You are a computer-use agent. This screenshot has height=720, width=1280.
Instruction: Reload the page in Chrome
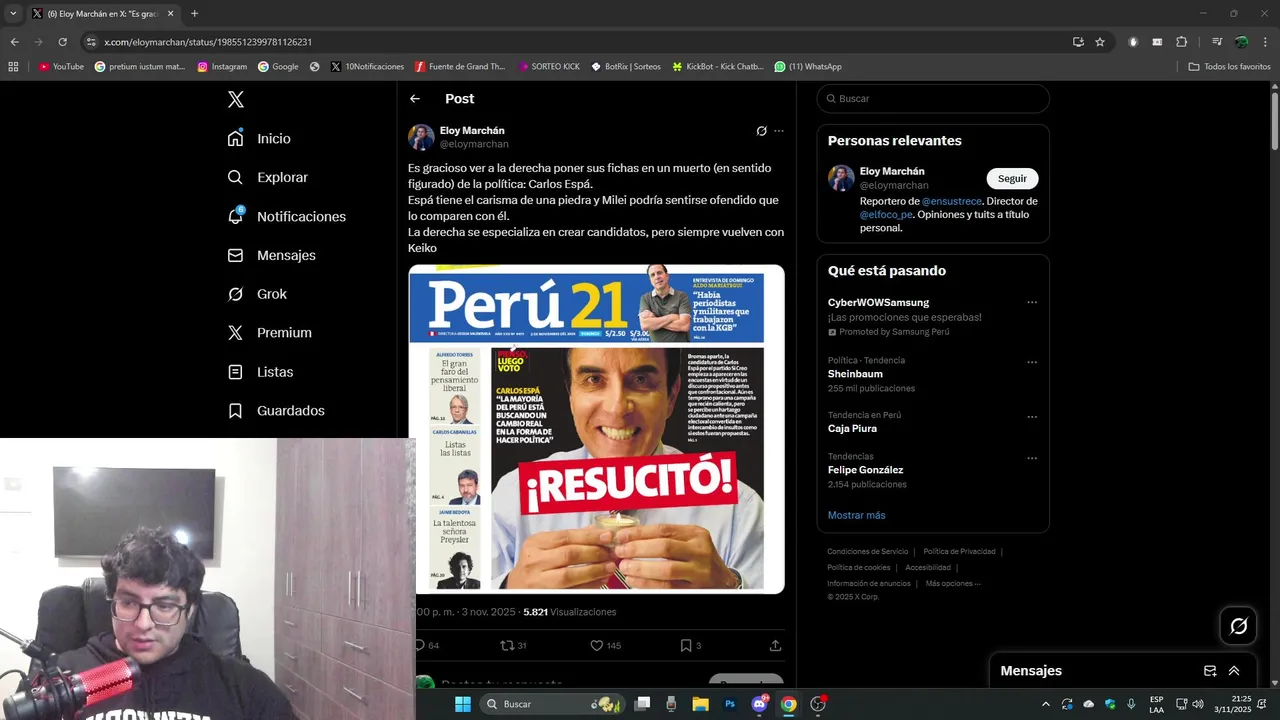point(62,42)
